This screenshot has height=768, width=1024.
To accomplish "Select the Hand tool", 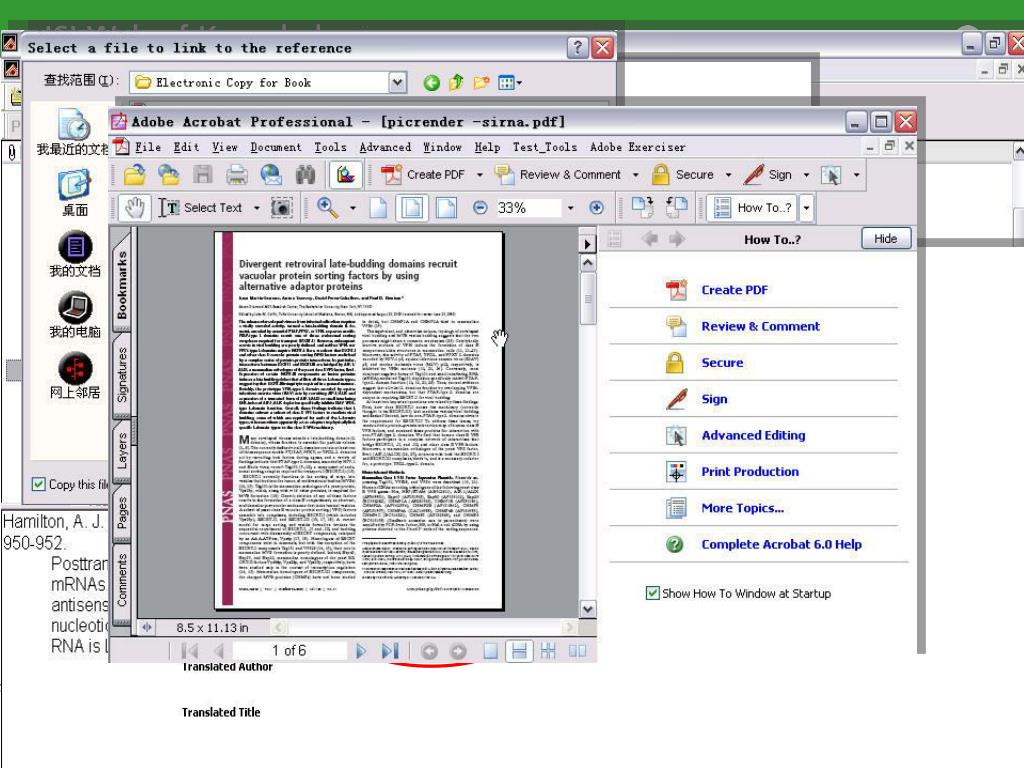I will [x=136, y=208].
